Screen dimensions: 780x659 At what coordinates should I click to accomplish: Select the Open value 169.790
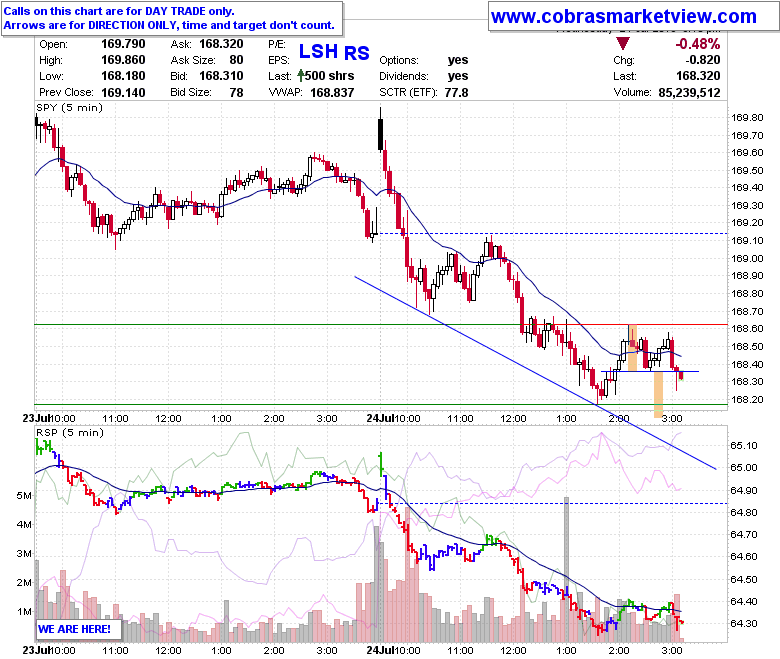(123, 44)
